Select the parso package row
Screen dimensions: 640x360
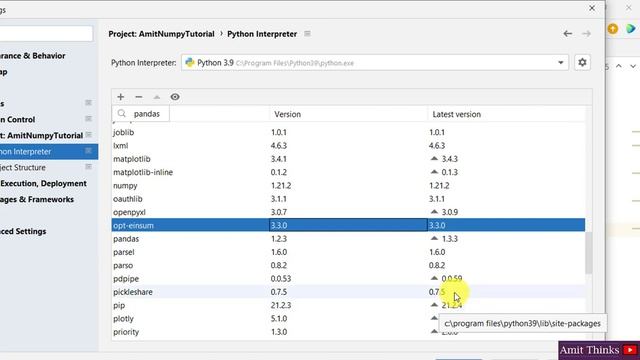[348, 265]
